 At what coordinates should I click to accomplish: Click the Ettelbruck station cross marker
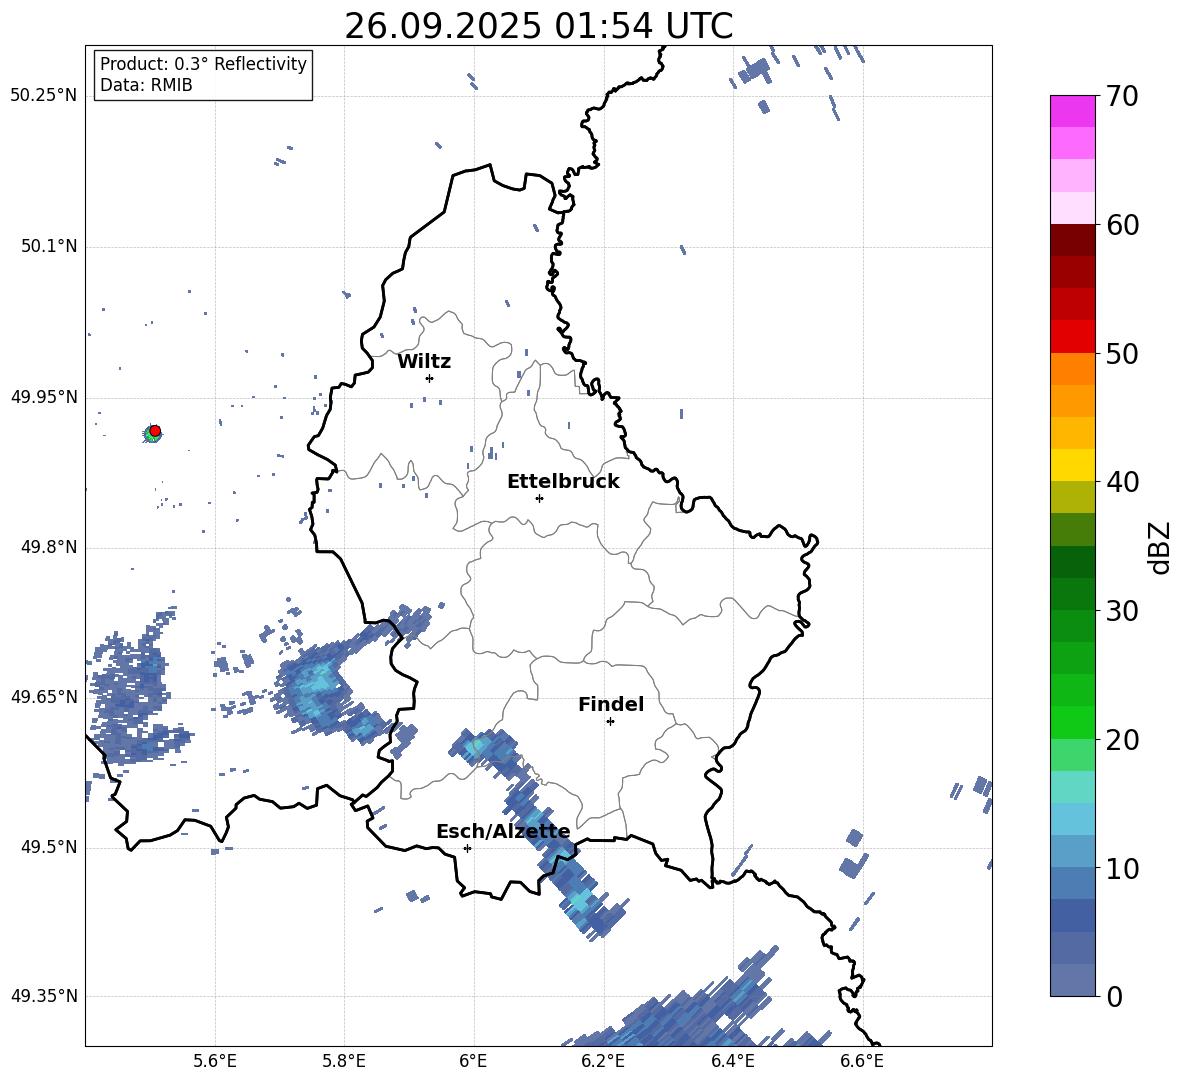pyautogui.click(x=539, y=498)
